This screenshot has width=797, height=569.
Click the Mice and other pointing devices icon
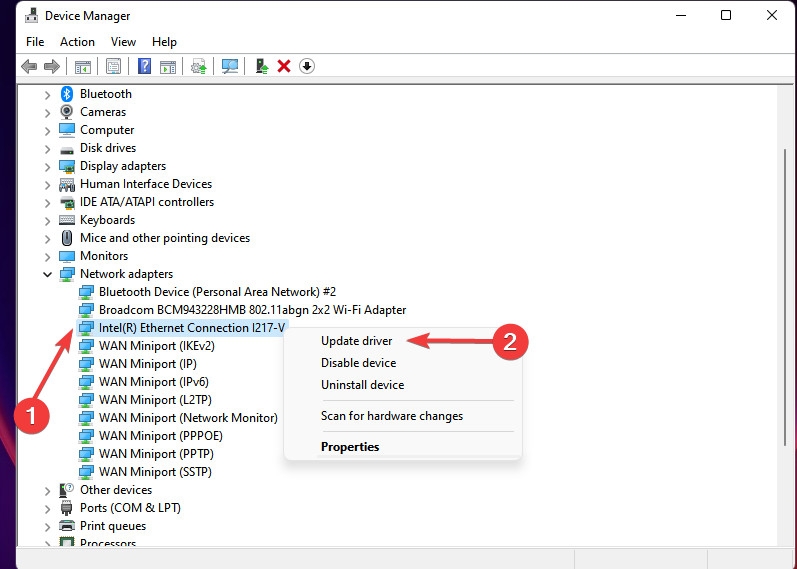coord(67,238)
